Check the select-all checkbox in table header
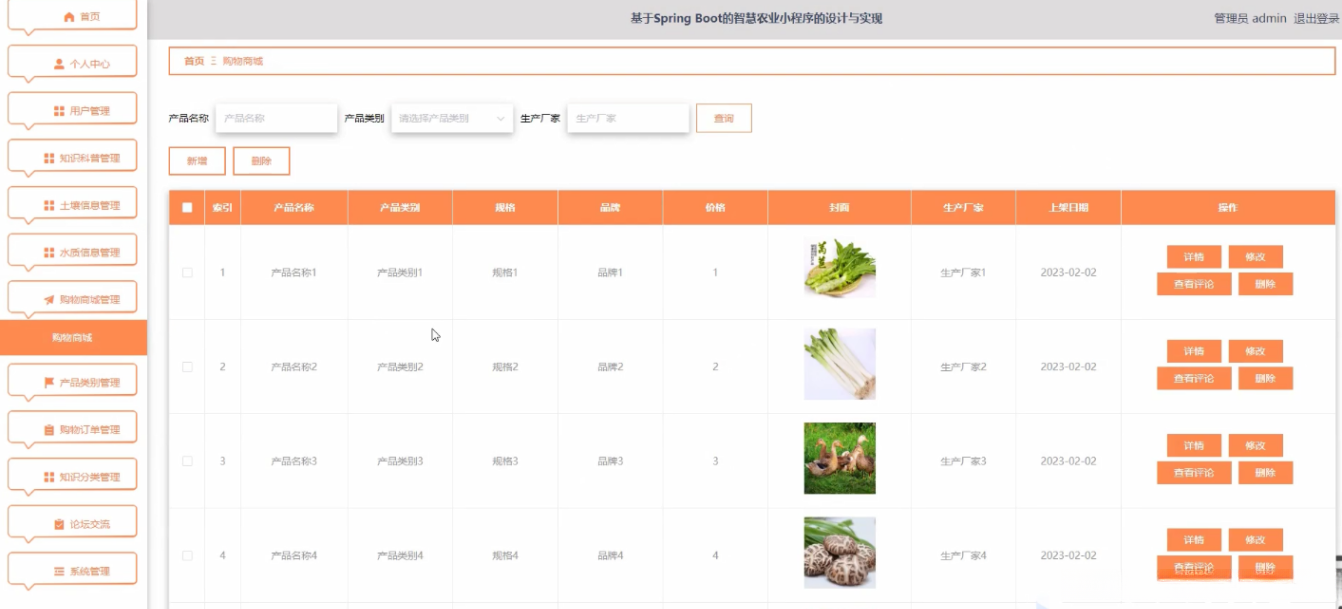The width and height of the screenshot is (1342, 609). coord(185,207)
